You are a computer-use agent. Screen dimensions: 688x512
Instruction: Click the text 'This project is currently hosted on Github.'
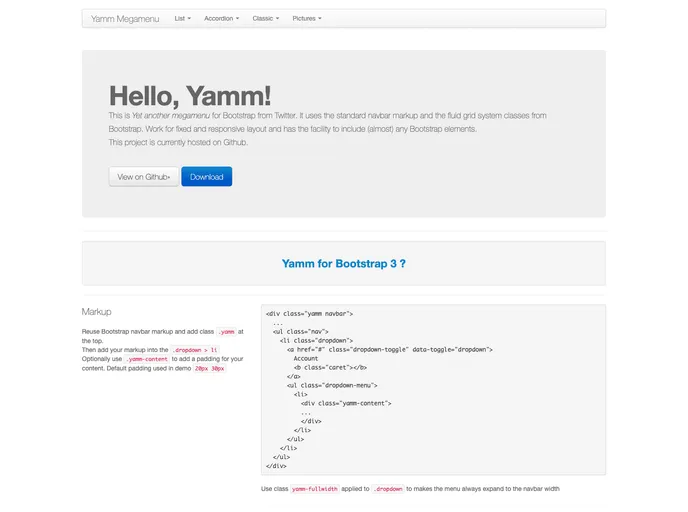coord(178,143)
